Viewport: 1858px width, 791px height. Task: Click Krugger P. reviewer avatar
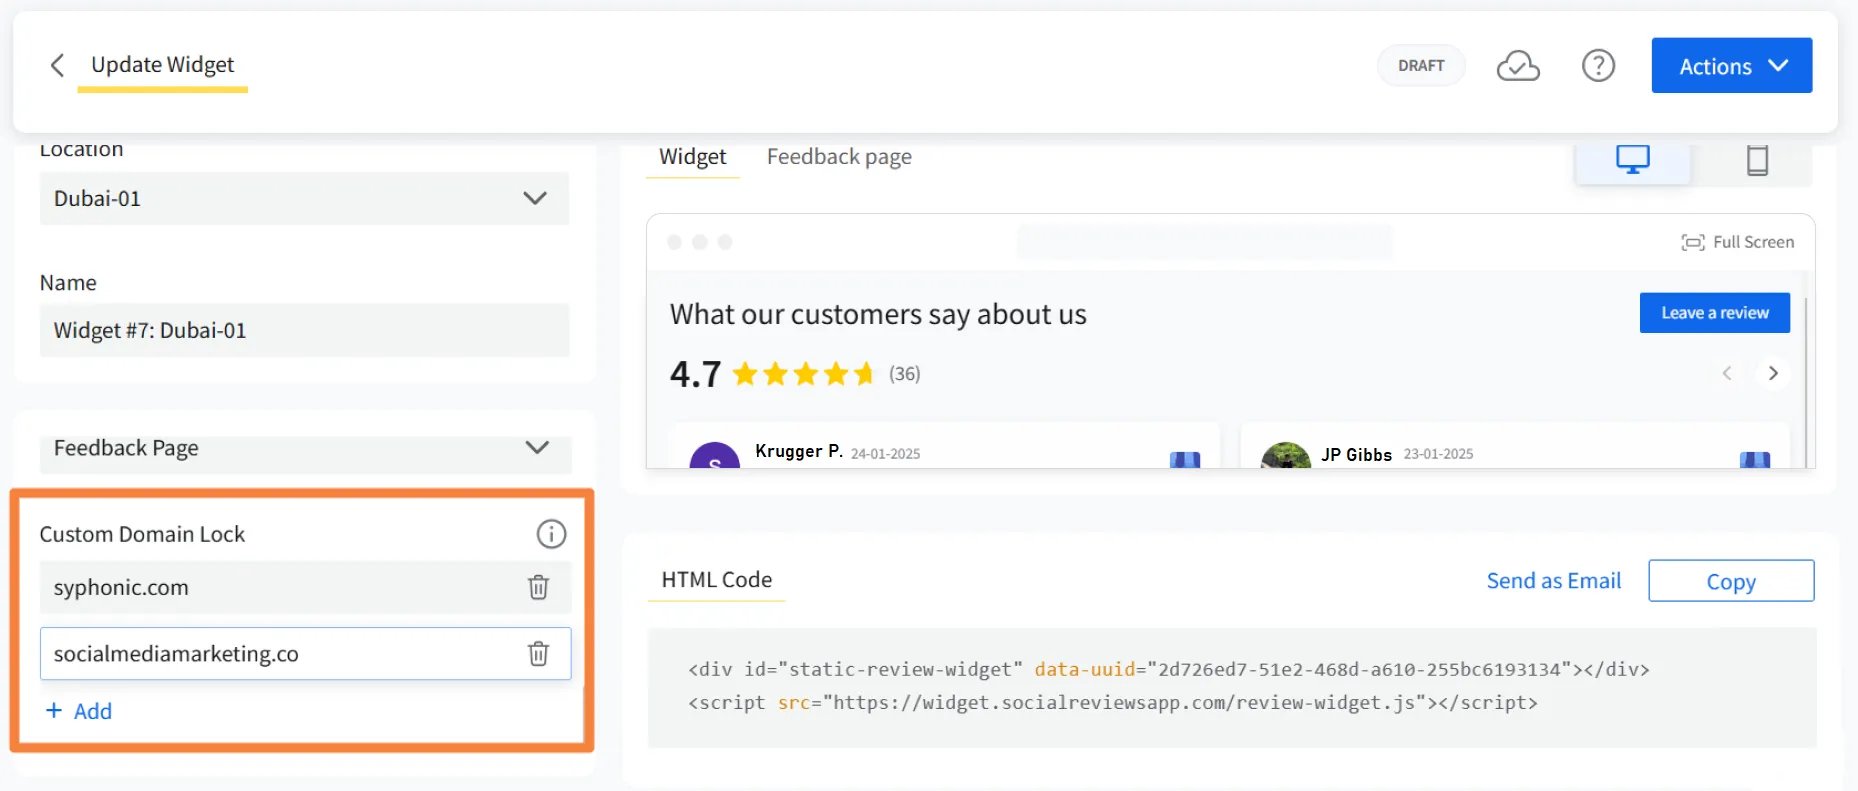pyautogui.click(x=714, y=456)
